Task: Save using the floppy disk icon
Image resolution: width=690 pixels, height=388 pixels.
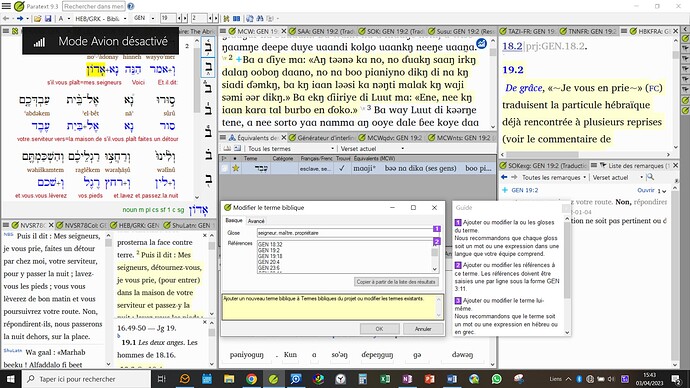Action: click(x=48, y=18)
